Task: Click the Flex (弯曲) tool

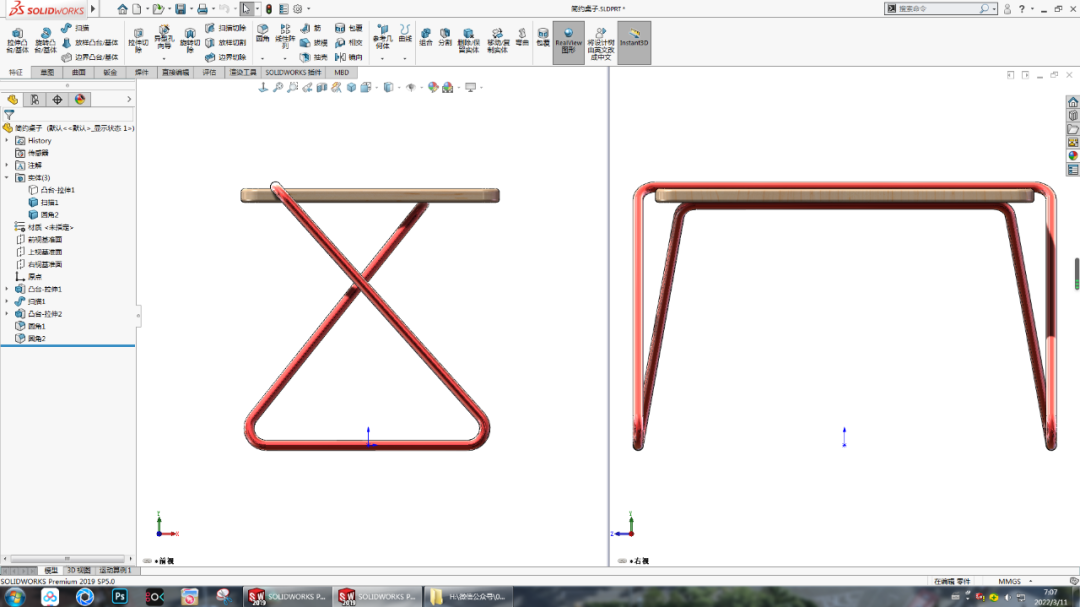Action: point(522,38)
